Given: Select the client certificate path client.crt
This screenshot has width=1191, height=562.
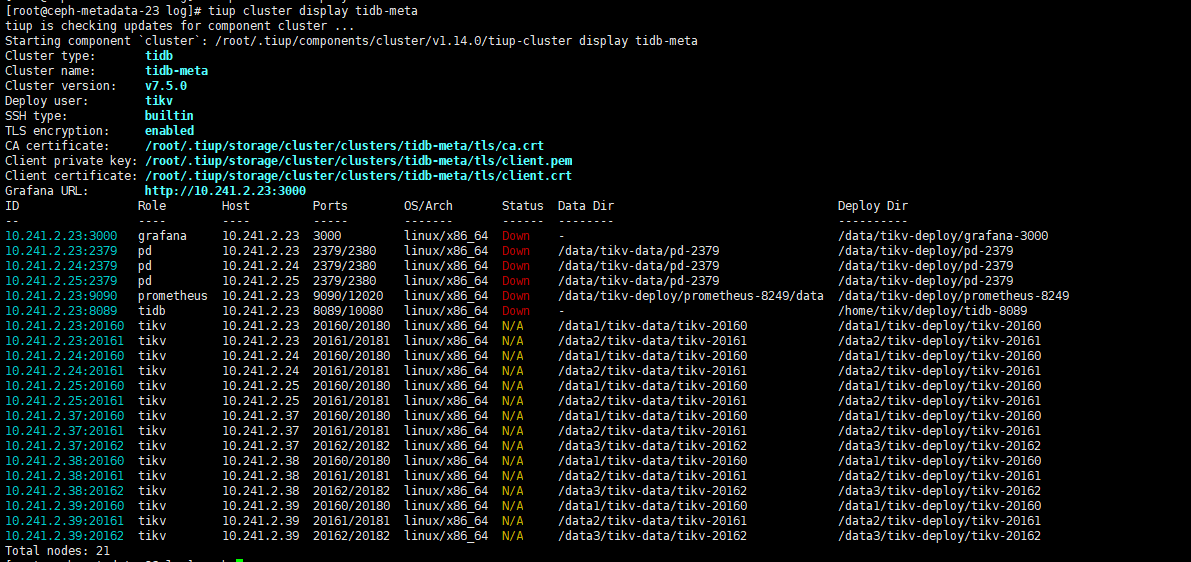Looking at the screenshot, I should [x=358, y=175].
